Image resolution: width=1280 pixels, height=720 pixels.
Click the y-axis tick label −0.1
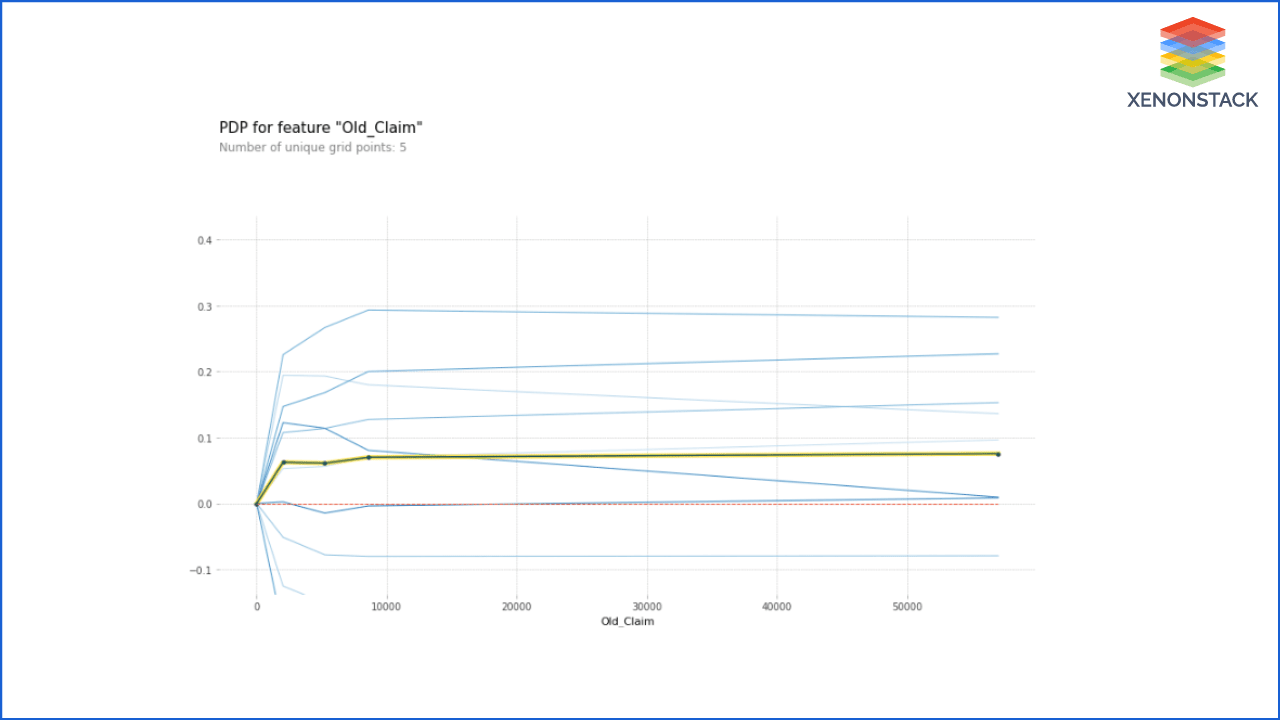[203, 570]
